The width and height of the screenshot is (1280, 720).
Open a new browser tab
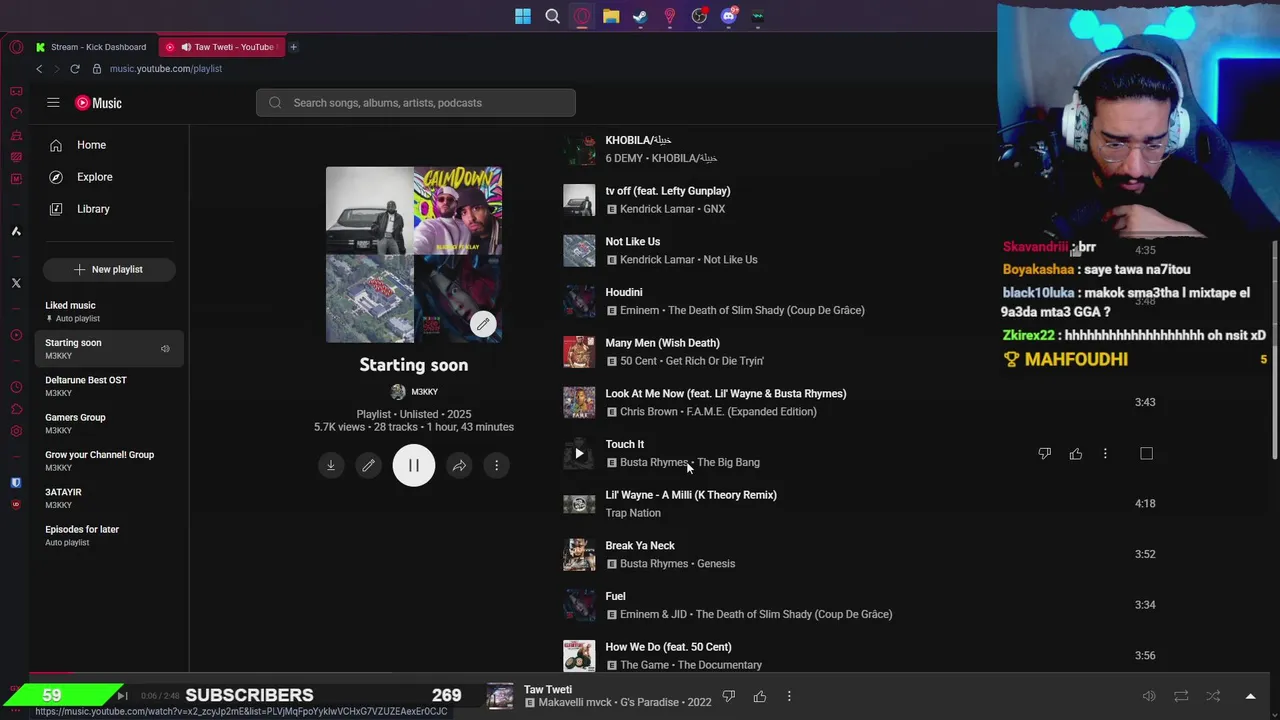tap(293, 47)
